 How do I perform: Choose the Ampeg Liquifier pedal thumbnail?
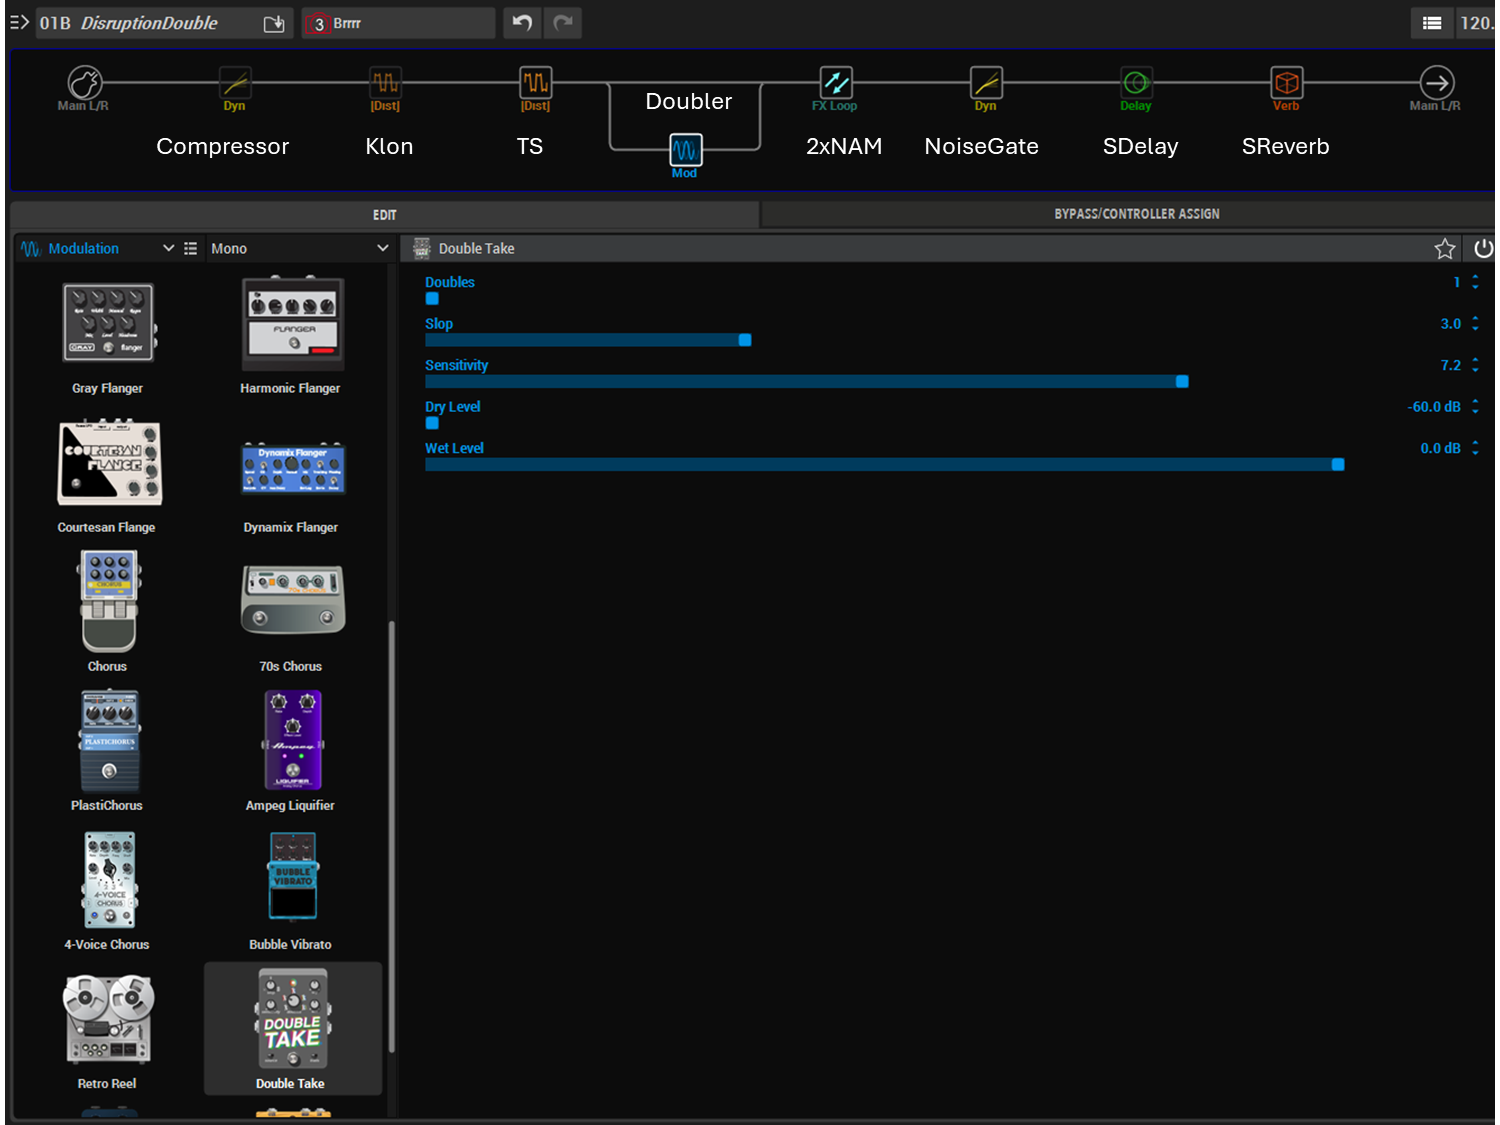pos(292,740)
